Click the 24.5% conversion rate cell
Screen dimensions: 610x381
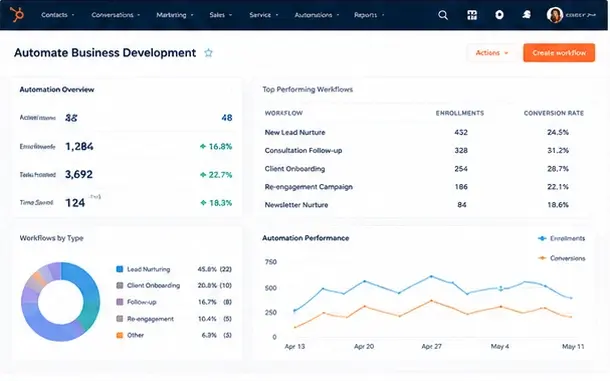[x=558, y=132]
